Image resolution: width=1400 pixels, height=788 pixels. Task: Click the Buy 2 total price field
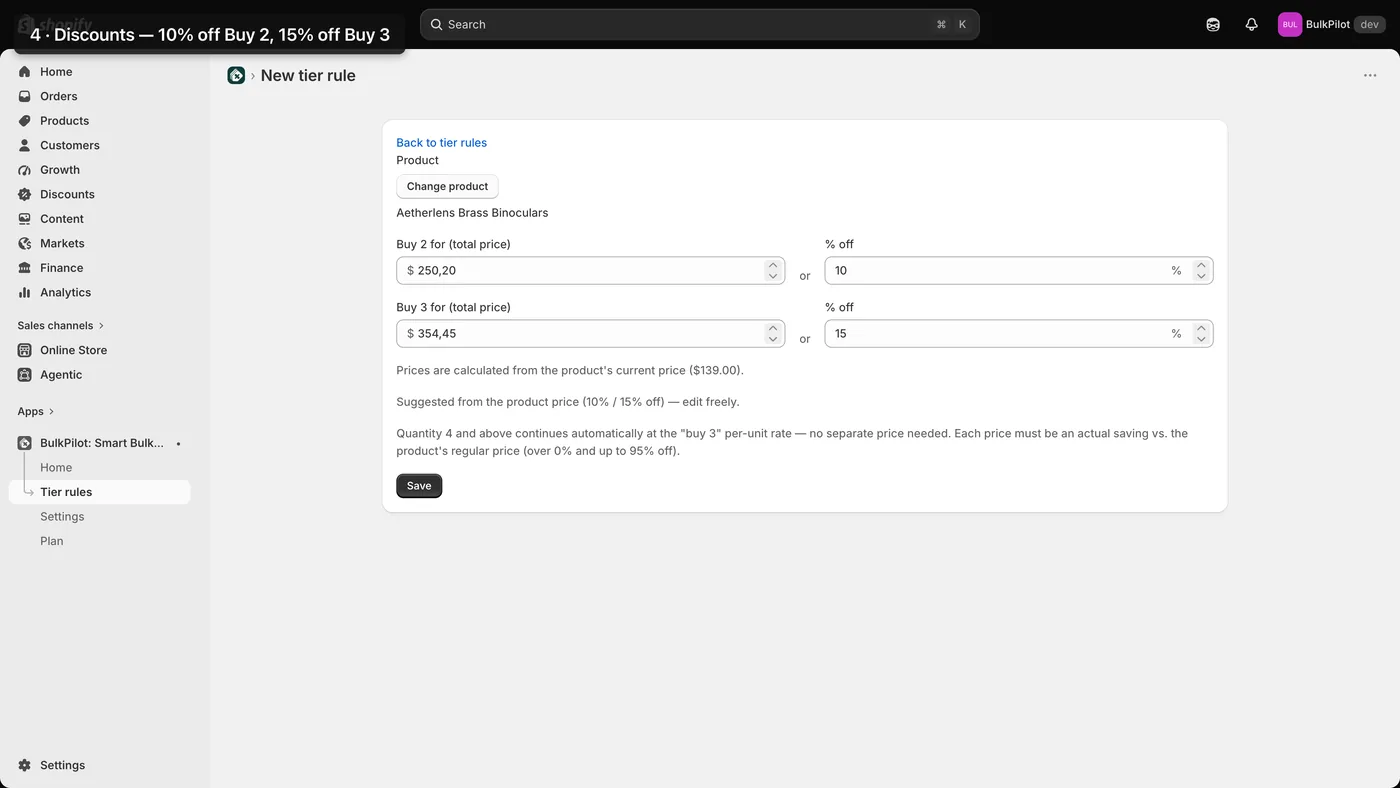(590, 271)
